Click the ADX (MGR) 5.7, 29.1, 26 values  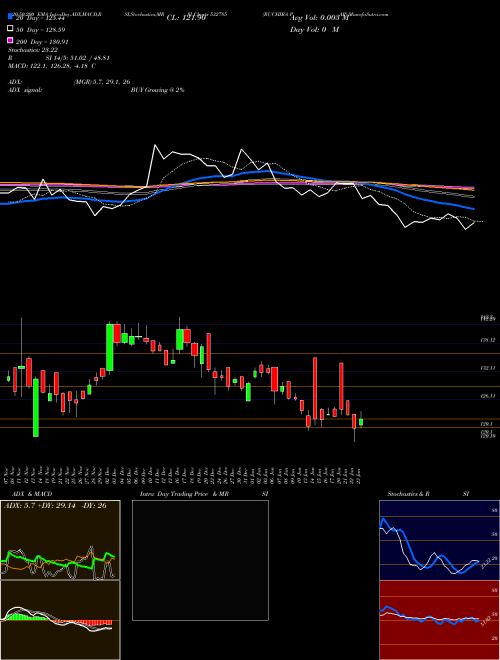coord(101,82)
